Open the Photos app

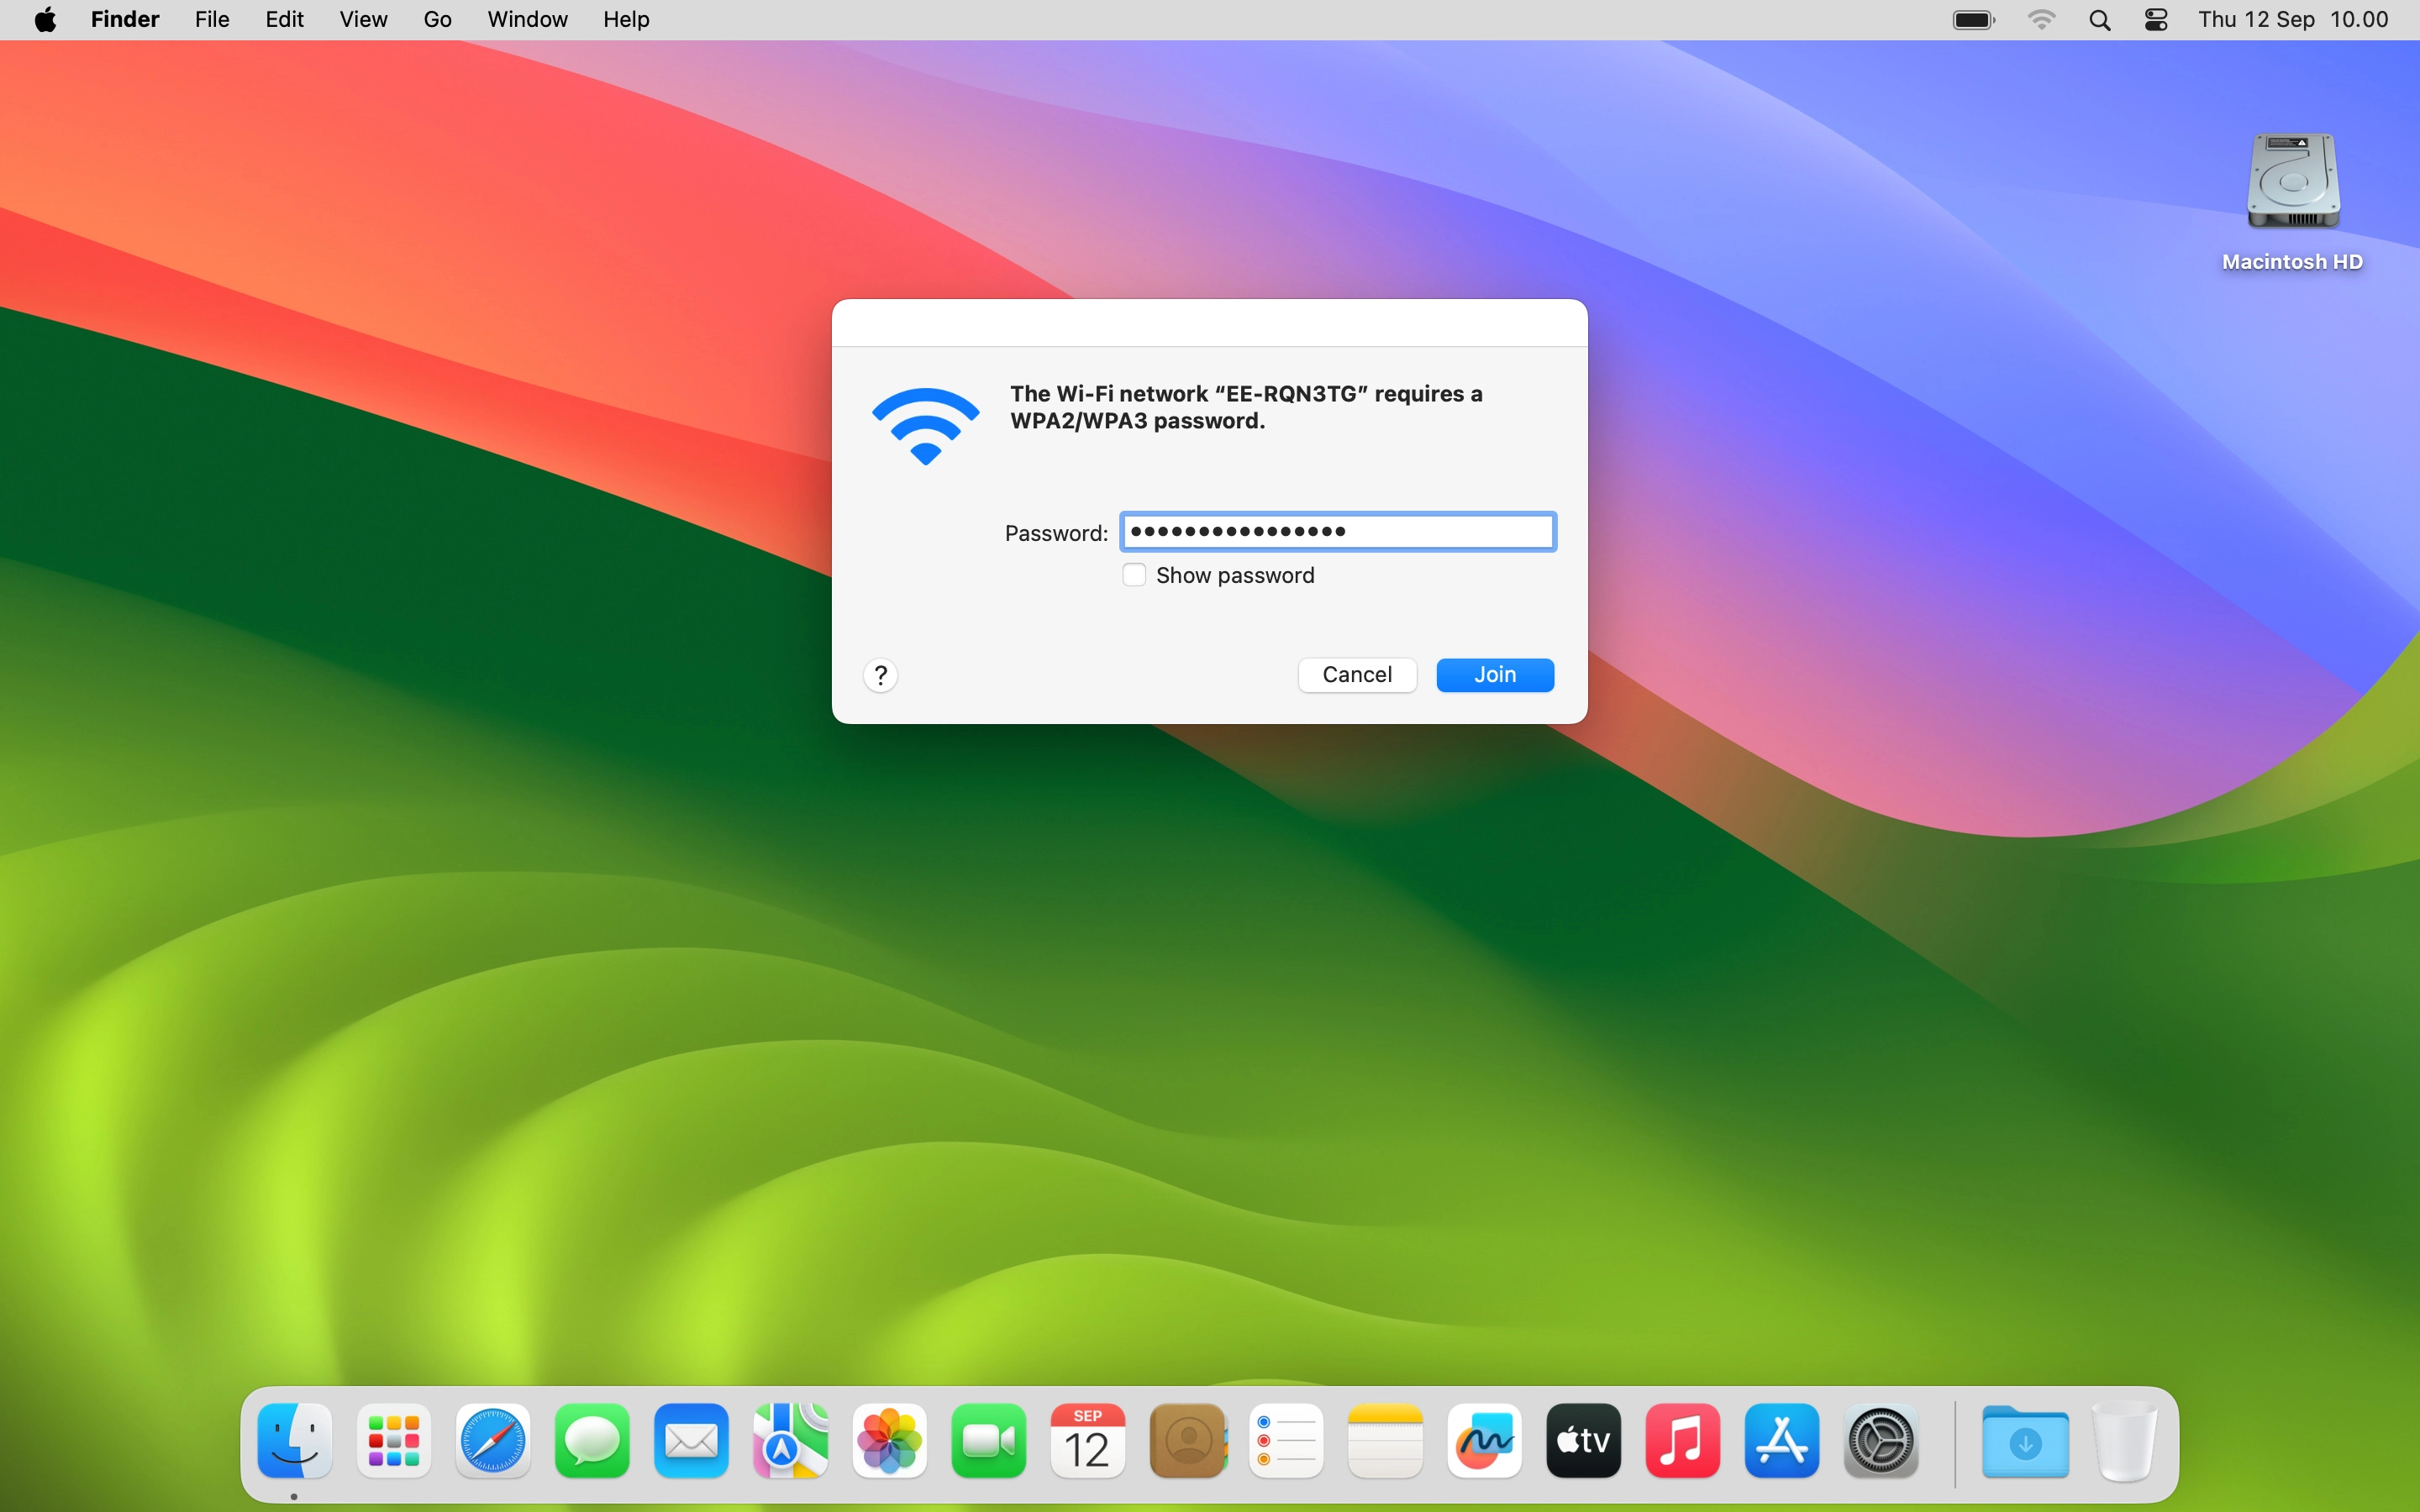[x=888, y=1441]
